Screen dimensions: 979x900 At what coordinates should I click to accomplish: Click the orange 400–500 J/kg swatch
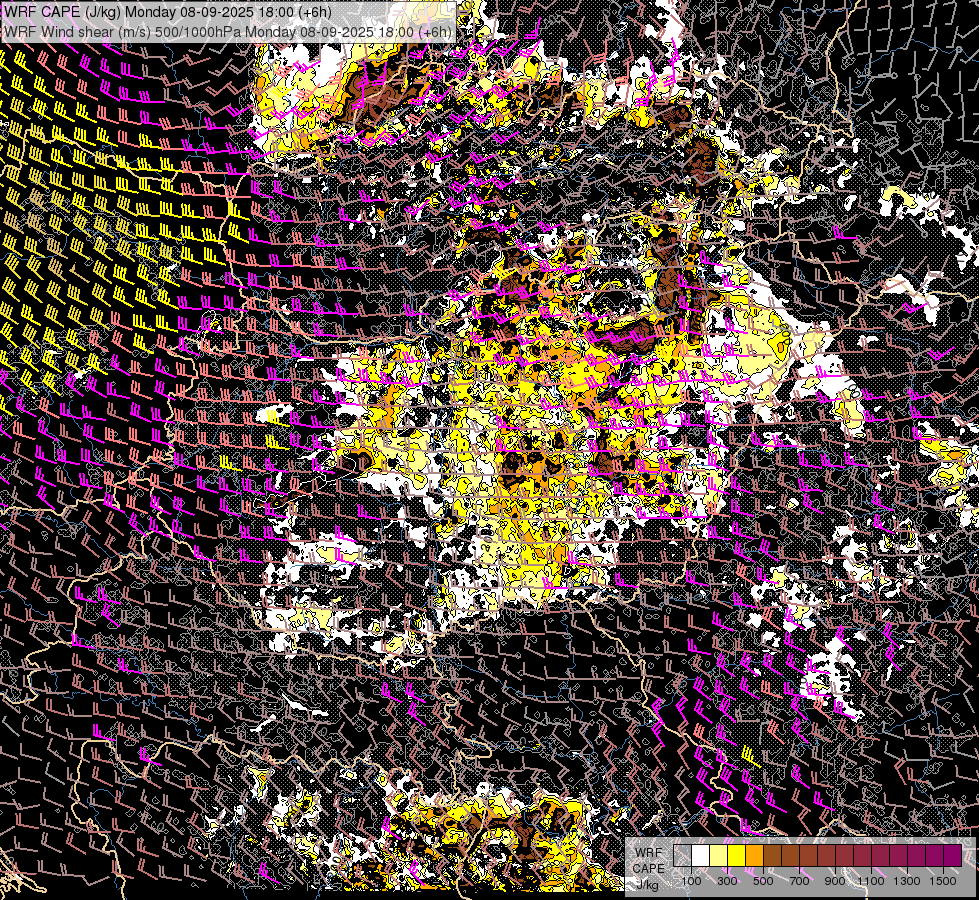[754, 855]
